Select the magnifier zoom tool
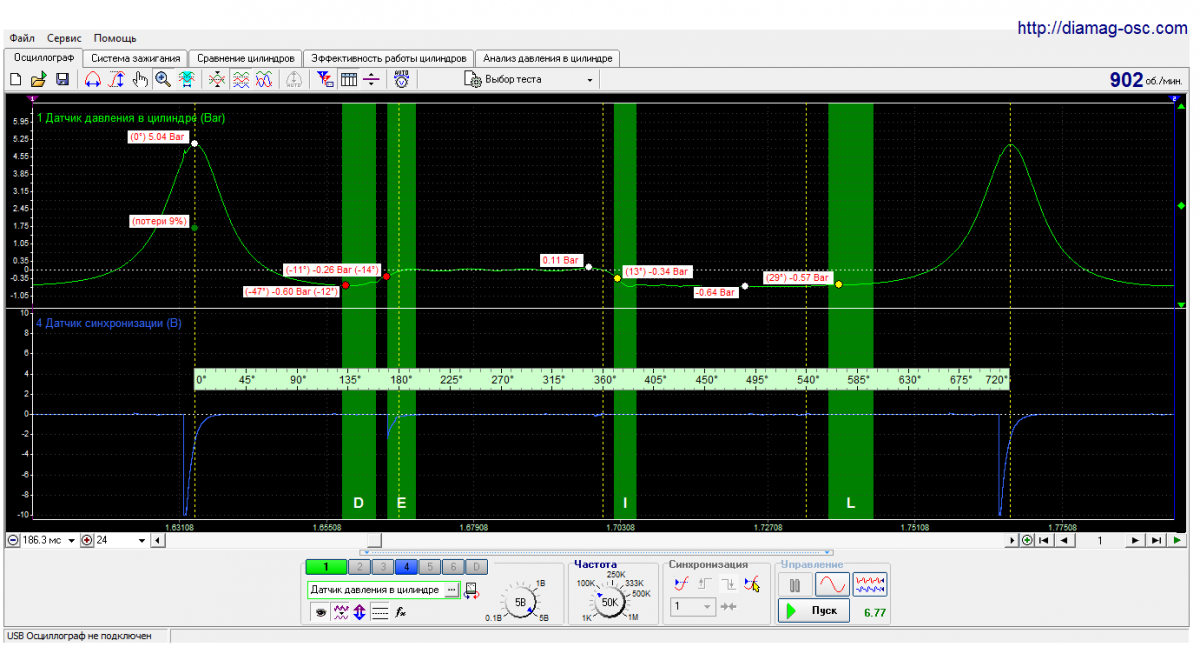1200x647 pixels. (162, 80)
